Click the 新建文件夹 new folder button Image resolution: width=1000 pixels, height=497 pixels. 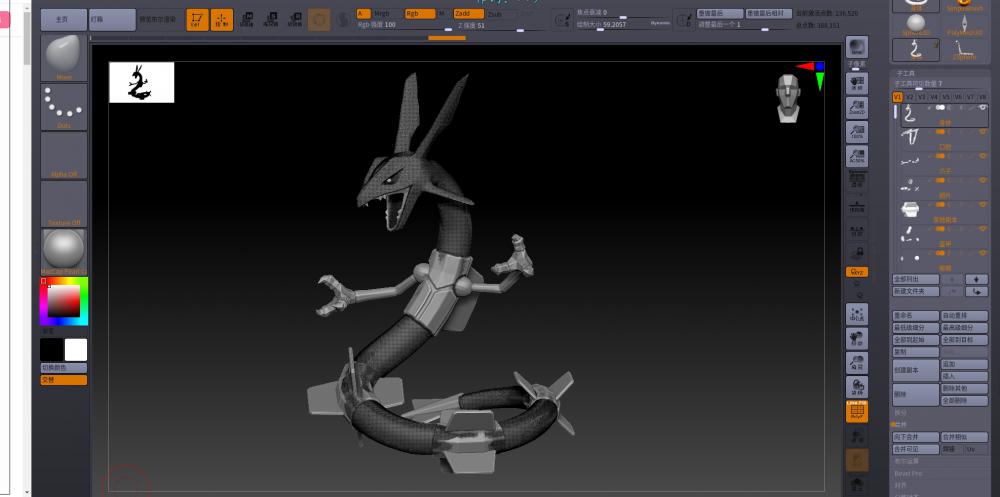[916, 291]
